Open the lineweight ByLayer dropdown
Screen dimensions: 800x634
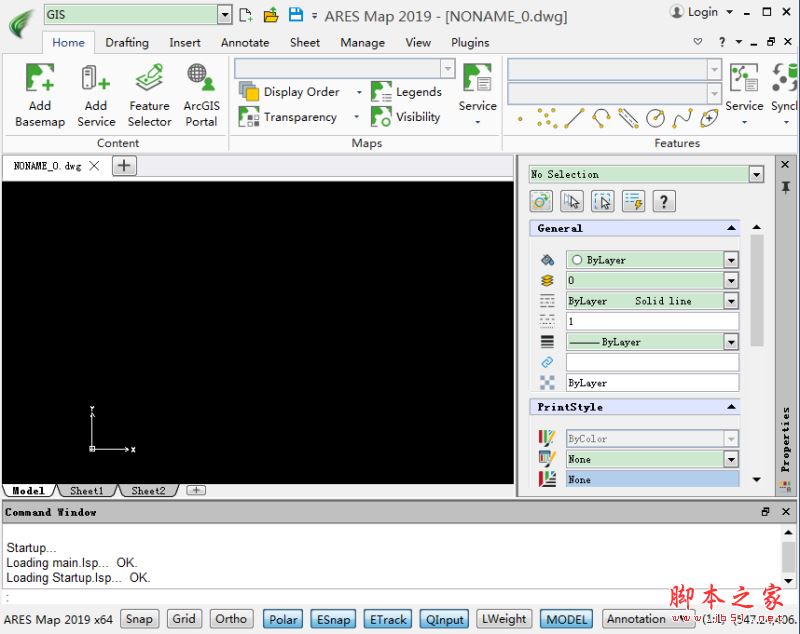click(731, 342)
